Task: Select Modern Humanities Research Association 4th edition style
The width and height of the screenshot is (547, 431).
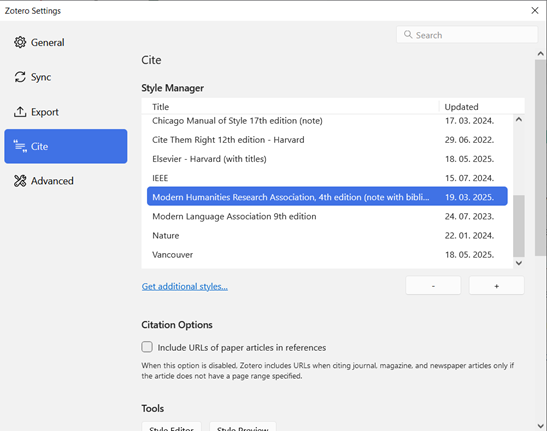Action: (327, 197)
